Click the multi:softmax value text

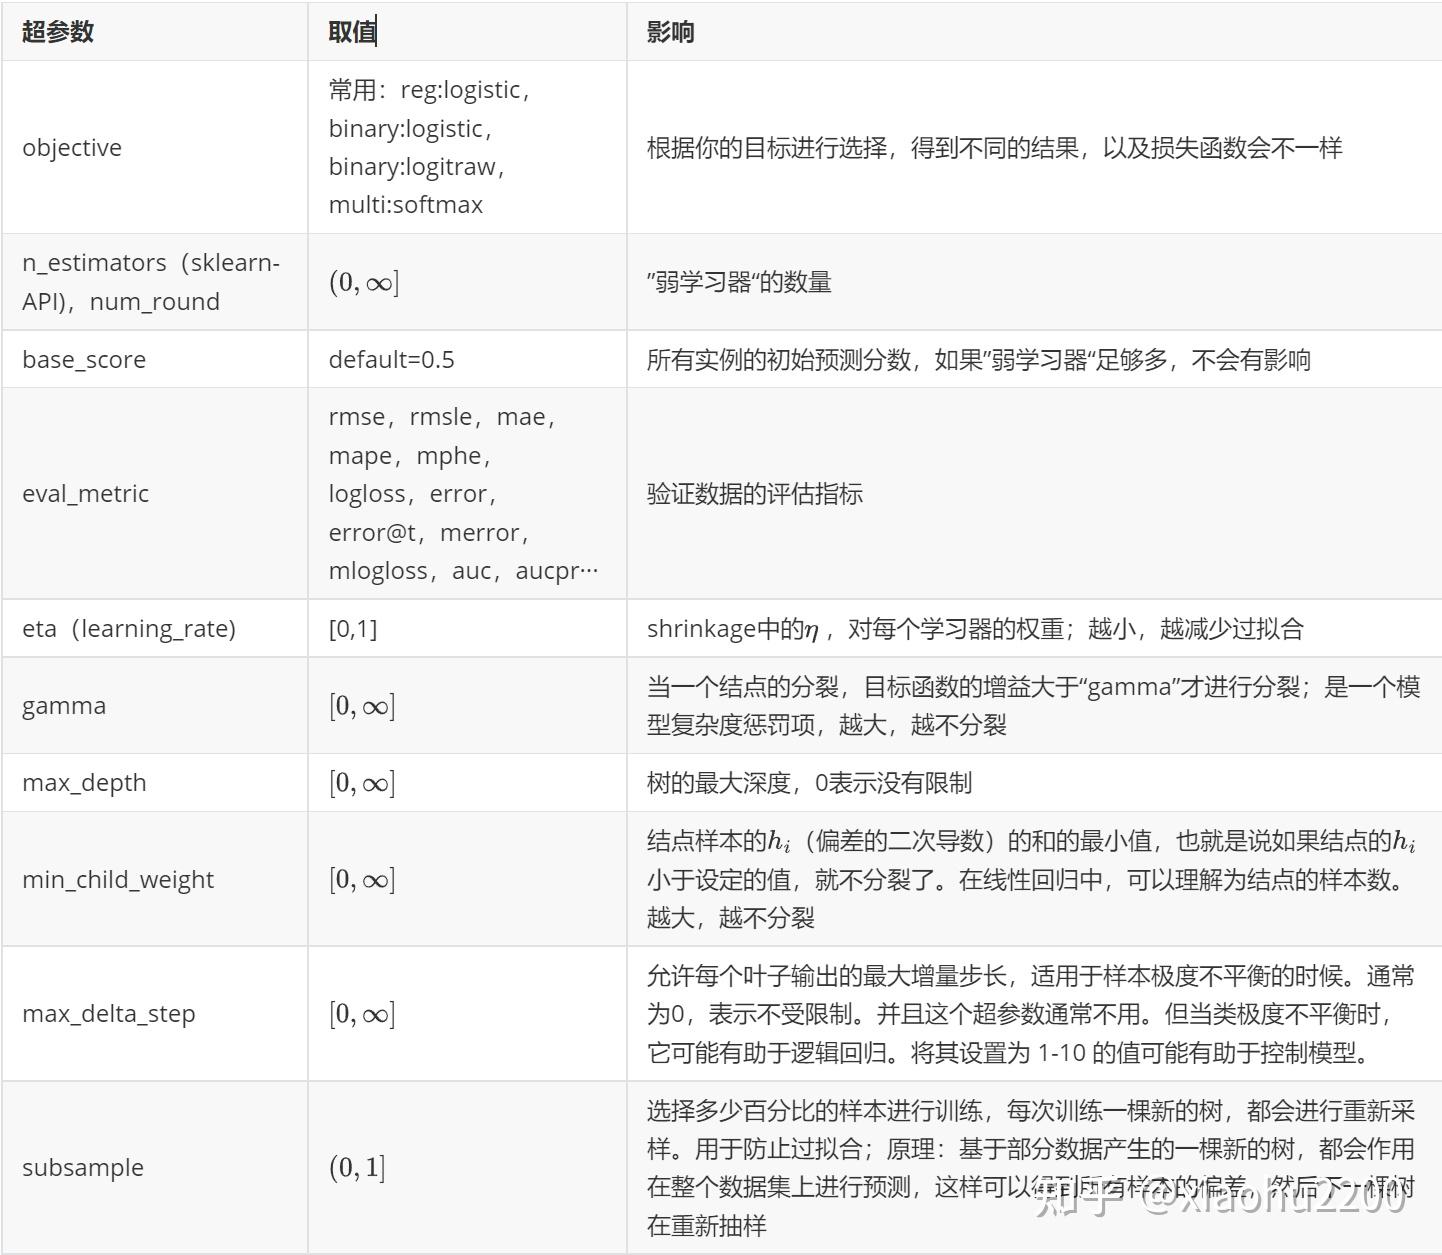(404, 204)
